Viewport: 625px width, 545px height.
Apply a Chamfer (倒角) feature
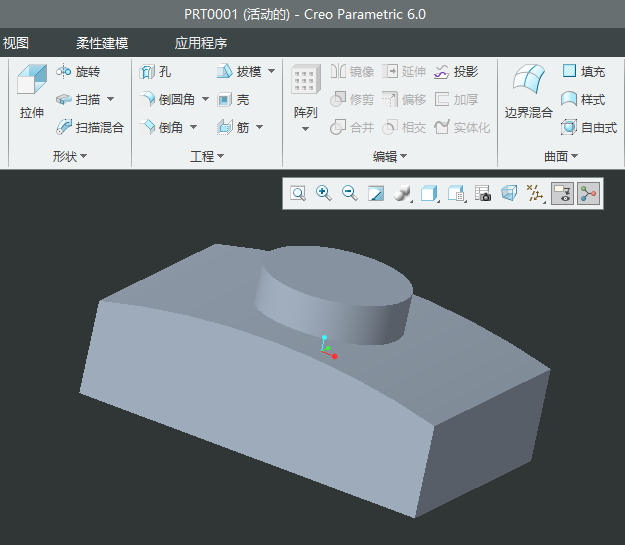coord(161,128)
